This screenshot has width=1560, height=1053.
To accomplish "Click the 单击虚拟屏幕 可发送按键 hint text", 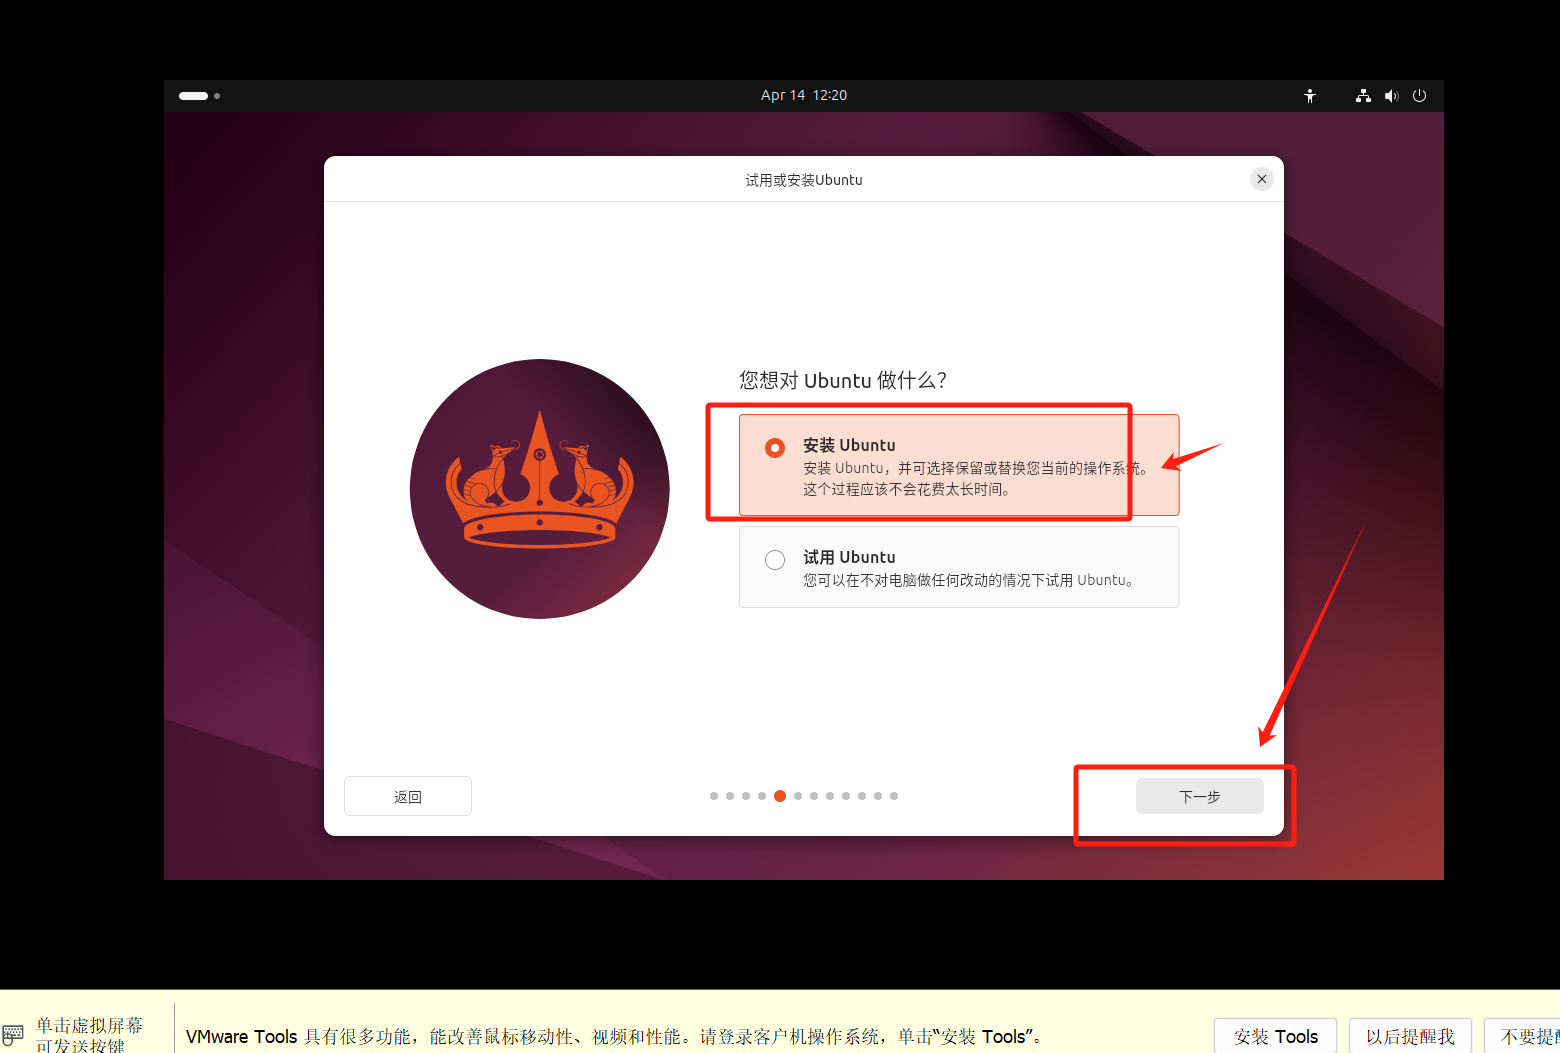I will coord(89,1035).
